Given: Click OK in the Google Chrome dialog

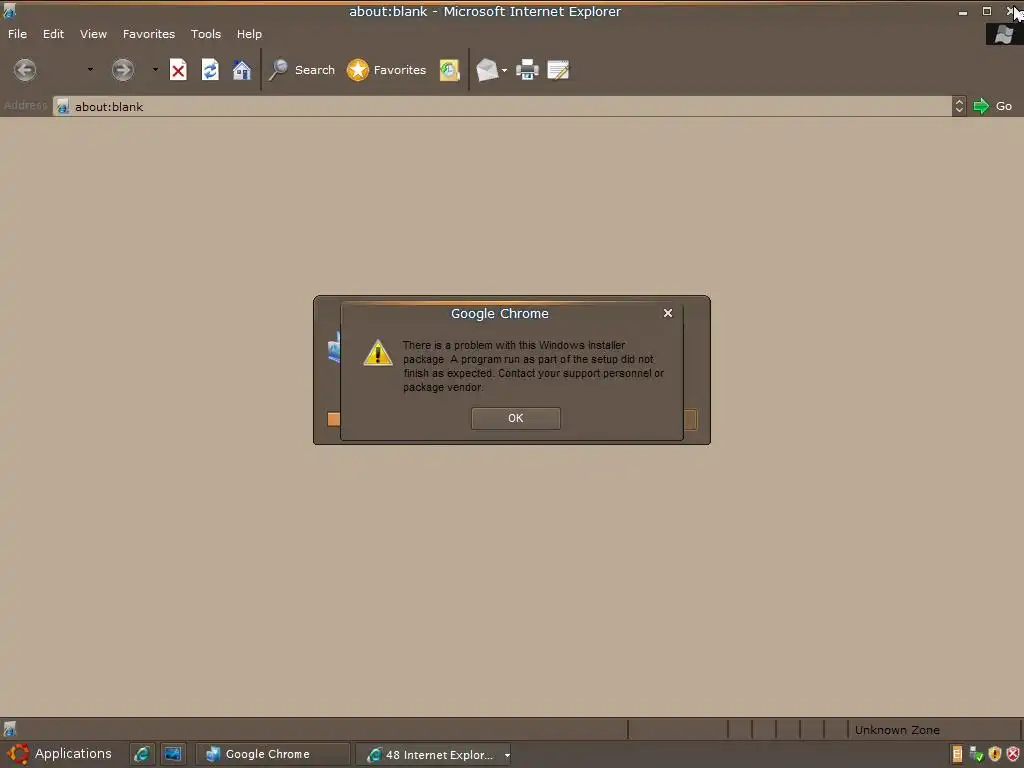Looking at the screenshot, I should pos(516,418).
